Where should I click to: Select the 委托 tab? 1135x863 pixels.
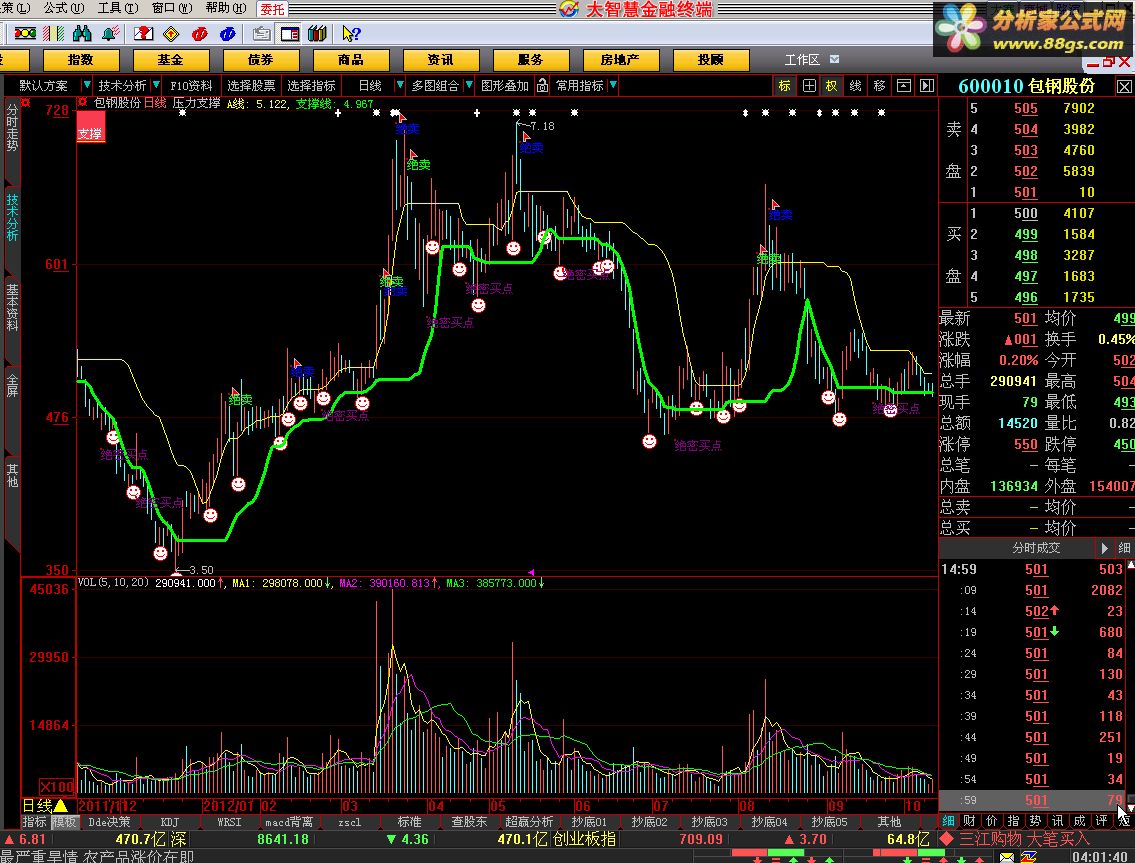(x=273, y=9)
